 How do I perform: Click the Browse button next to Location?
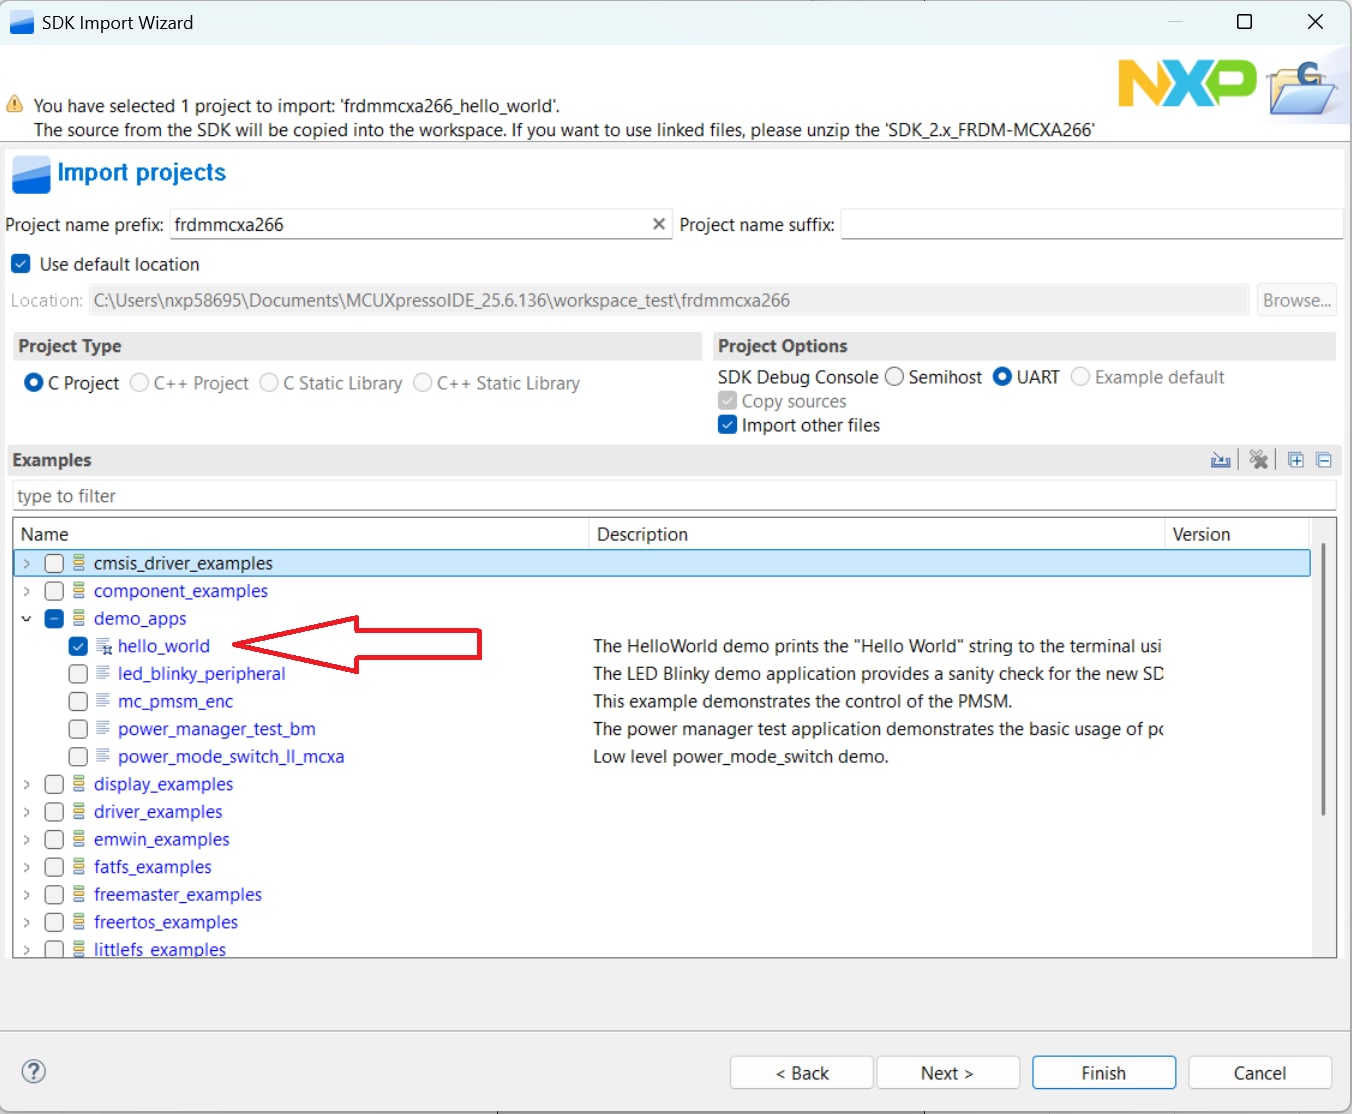tap(1296, 299)
